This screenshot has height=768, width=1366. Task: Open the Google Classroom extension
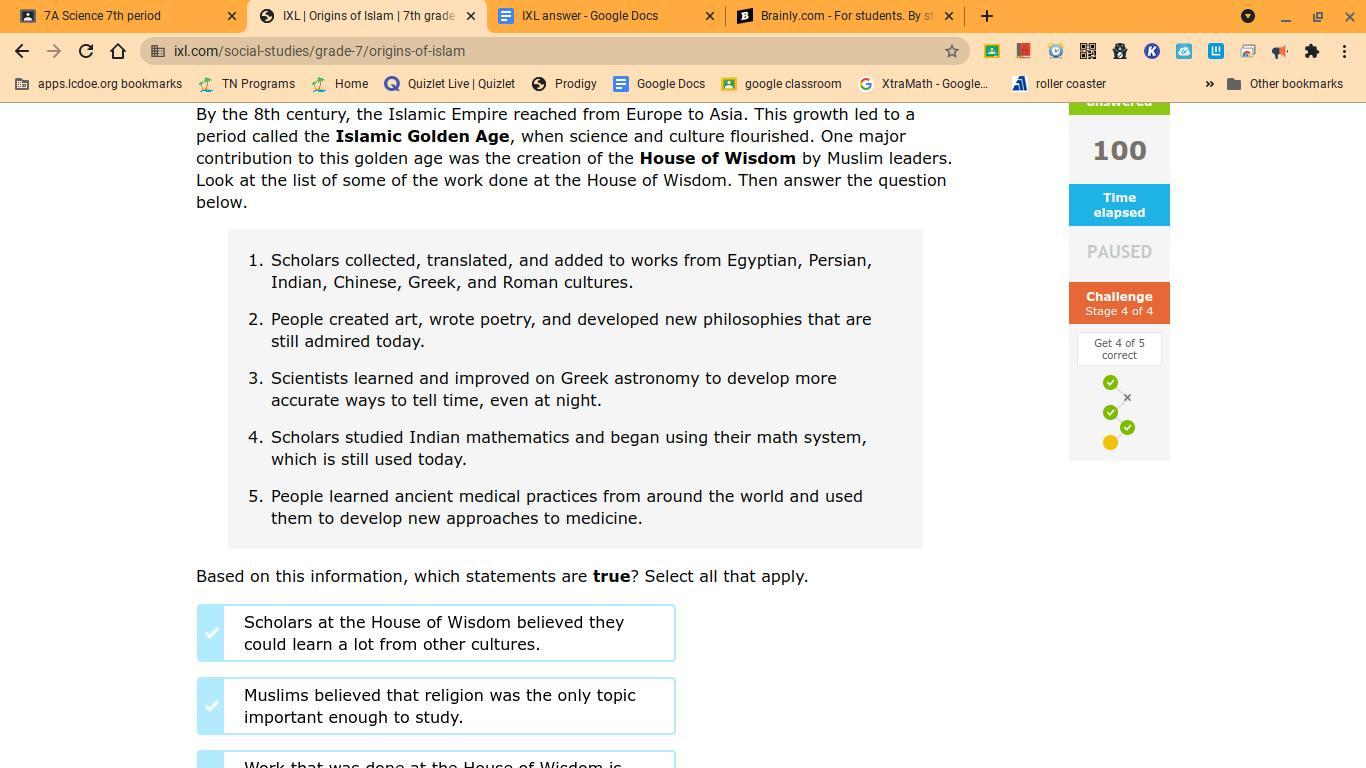(992, 51)
